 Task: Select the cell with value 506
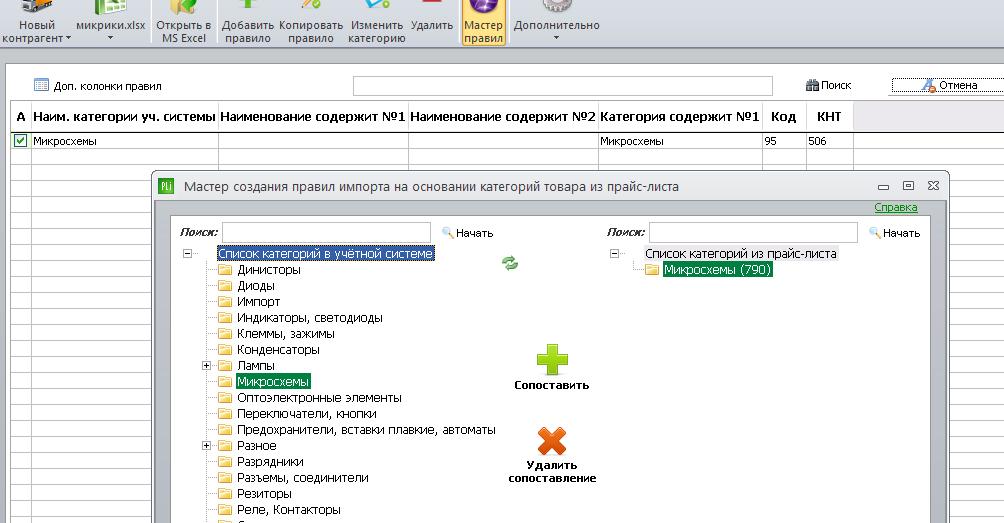[829, 141]
